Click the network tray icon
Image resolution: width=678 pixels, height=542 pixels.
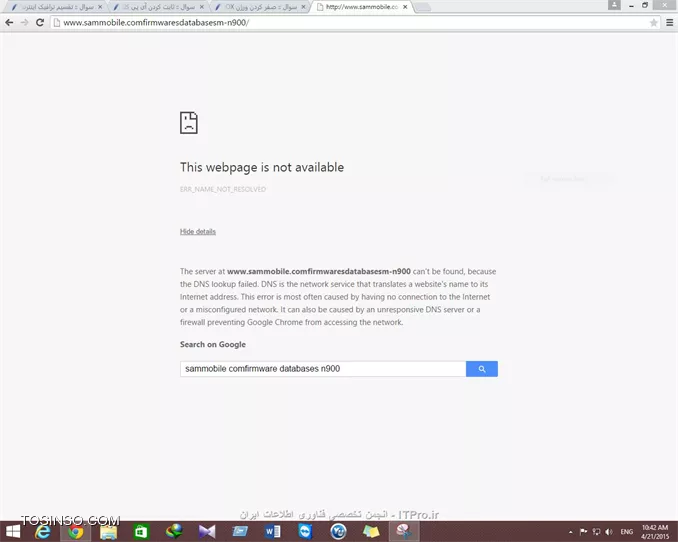(x=596, y=532)
